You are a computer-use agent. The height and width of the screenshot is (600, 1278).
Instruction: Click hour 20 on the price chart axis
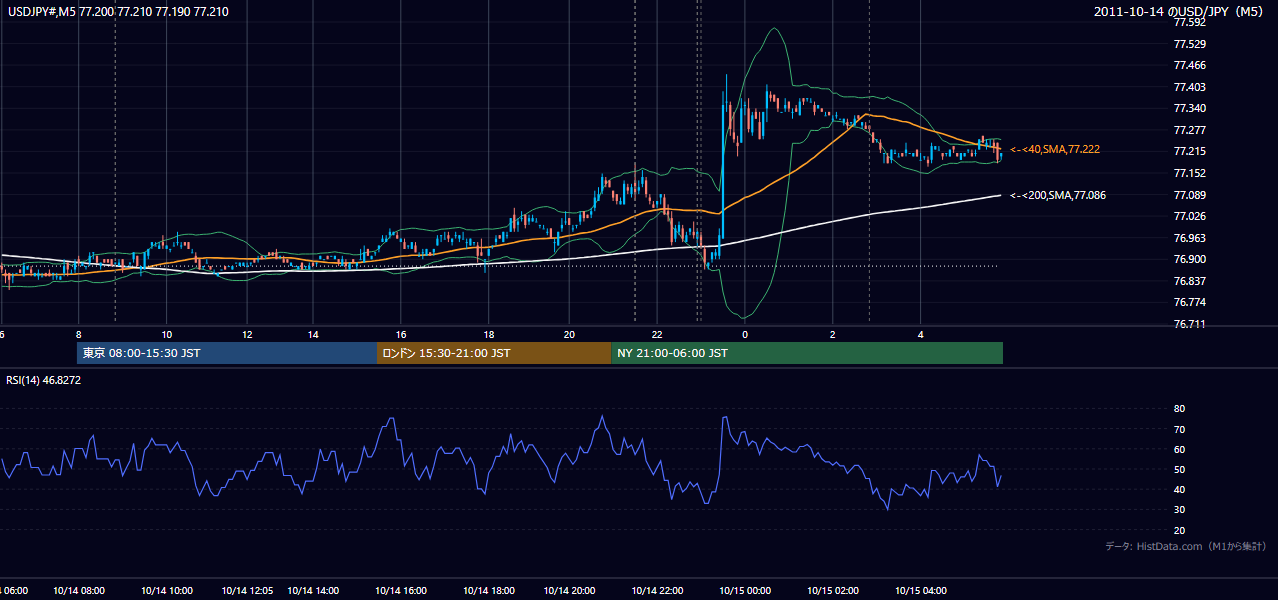(569, 334)
